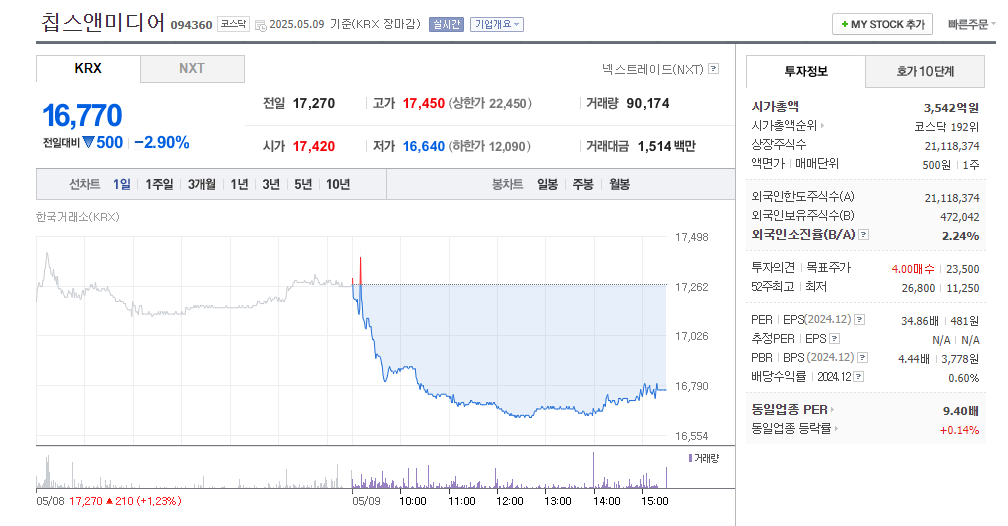Click 거래량 value 90,174
The width and height of the screenshot is (1008, 526).
[x=648, y=104]
